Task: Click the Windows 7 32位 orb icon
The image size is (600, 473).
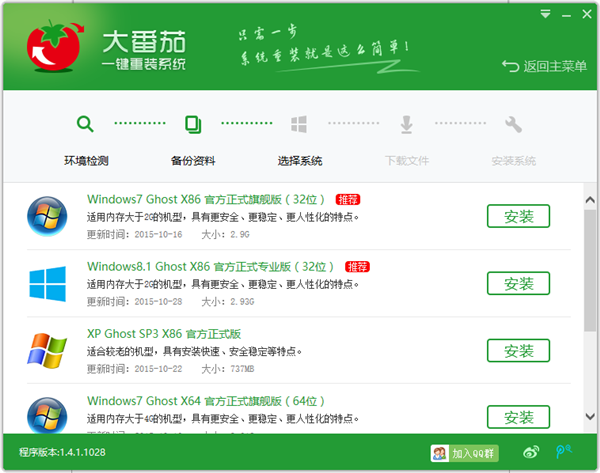Action: tap(47, 216)
